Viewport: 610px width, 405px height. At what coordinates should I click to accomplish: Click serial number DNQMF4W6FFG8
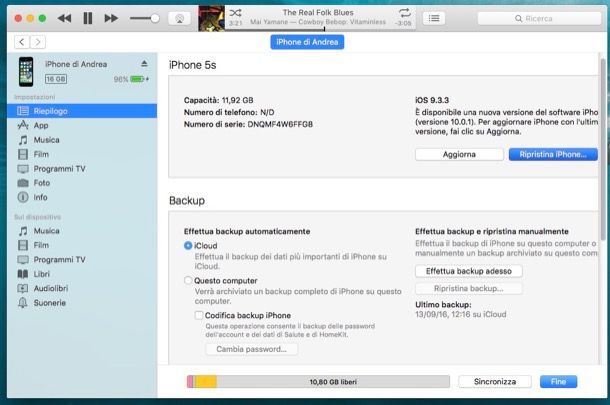280,124
